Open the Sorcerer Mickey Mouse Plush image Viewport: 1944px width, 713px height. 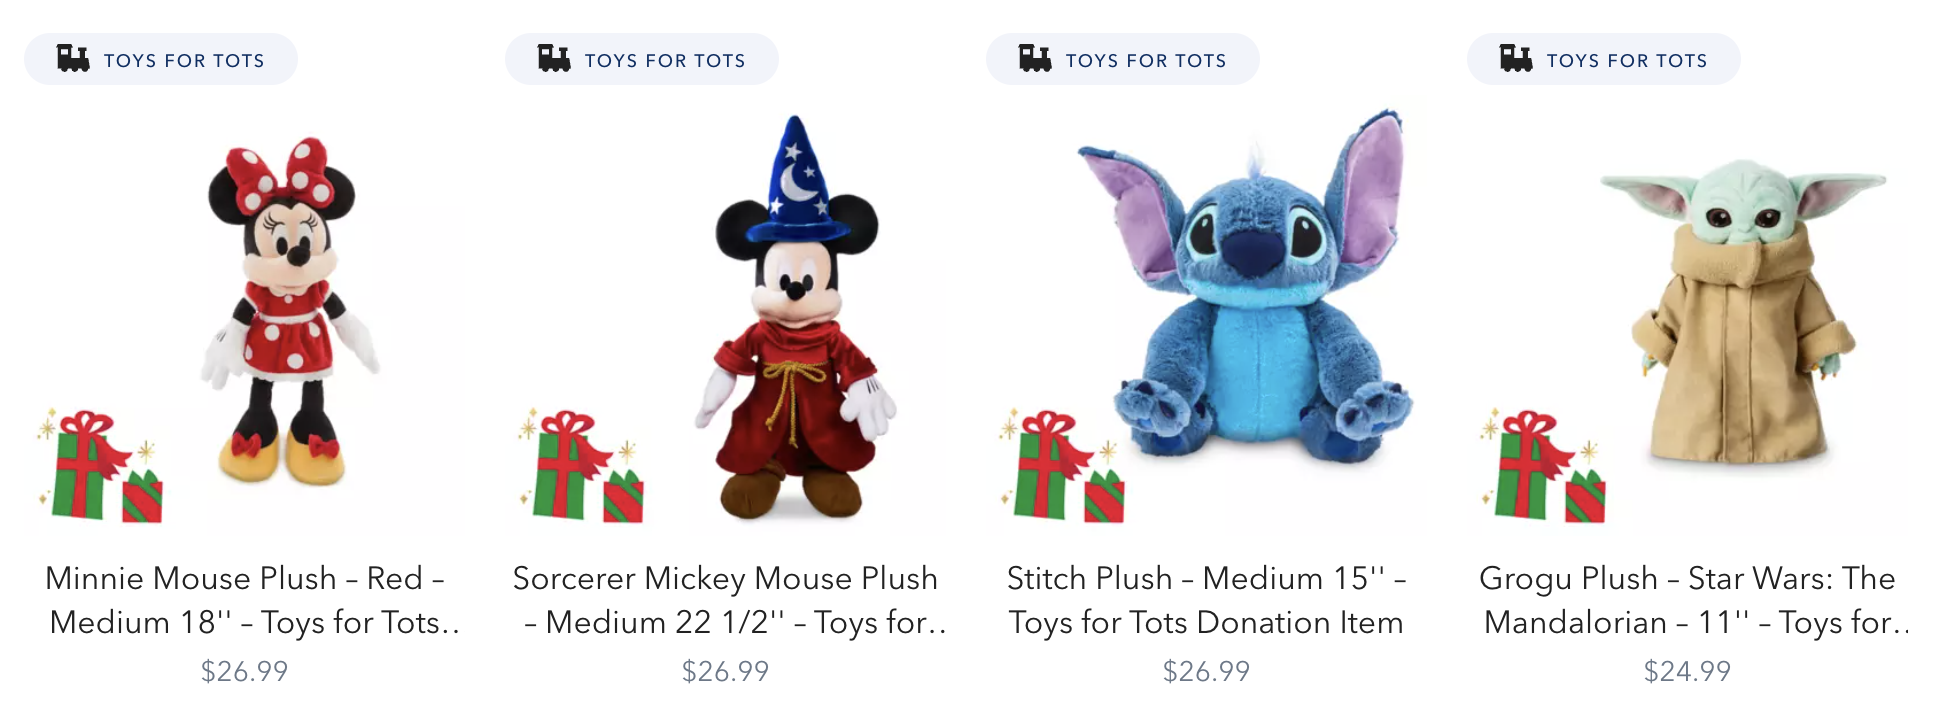point(796,317)
